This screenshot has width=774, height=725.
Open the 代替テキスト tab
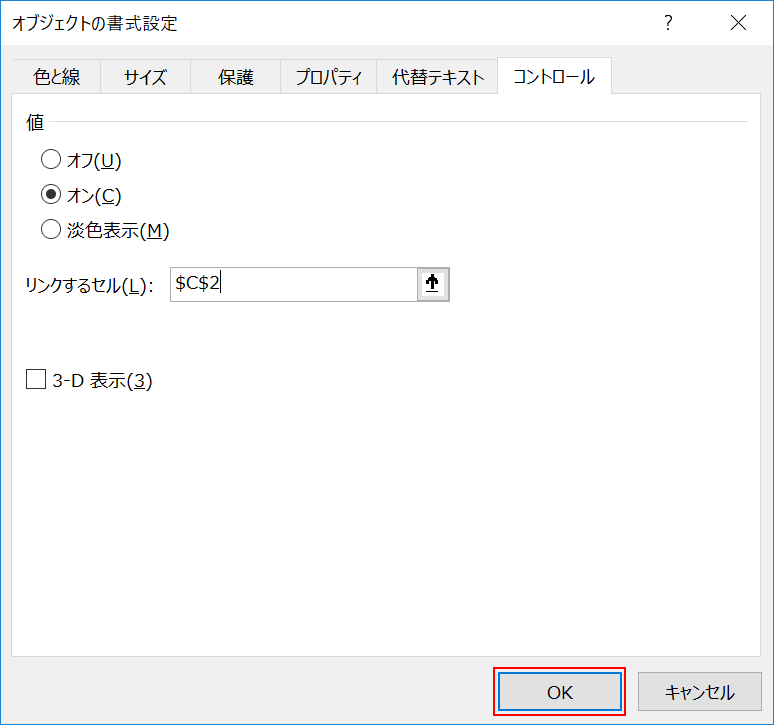point(437,76)
